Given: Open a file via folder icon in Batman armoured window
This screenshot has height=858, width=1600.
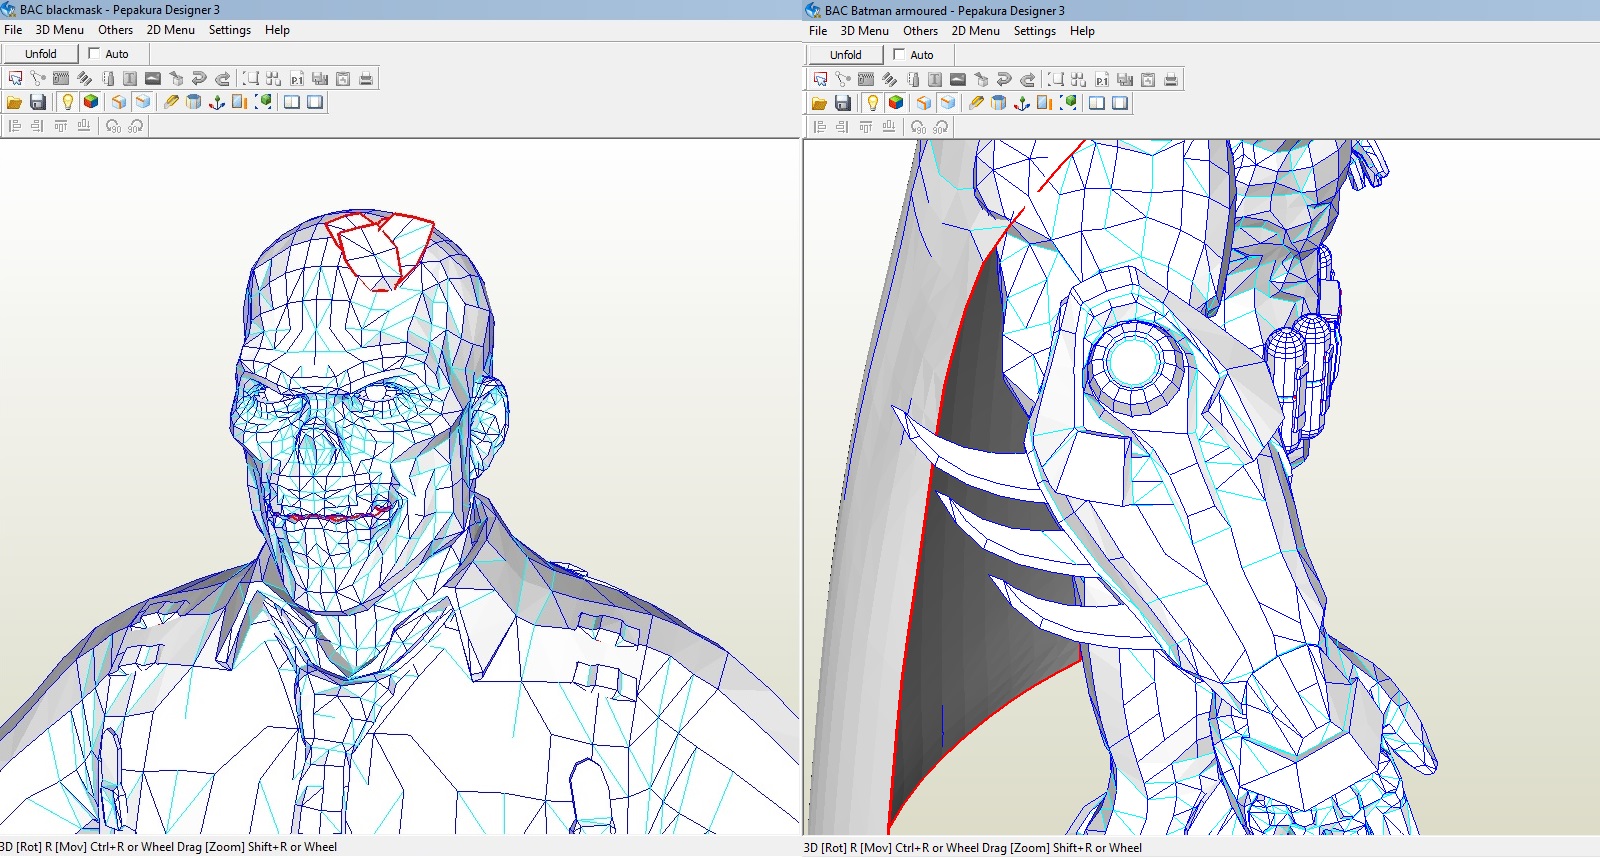Looking at the screenshot, I should tap(819, 103).
